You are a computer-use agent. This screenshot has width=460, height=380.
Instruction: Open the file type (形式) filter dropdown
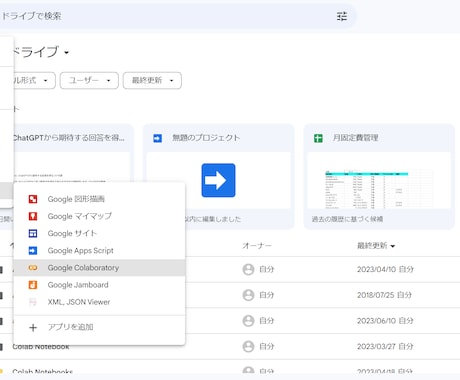34,80
